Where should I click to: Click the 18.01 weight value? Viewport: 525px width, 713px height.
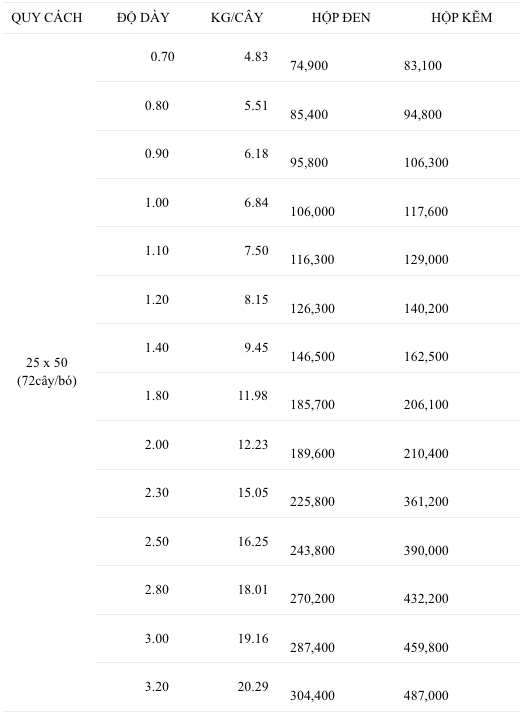(253, 590)
